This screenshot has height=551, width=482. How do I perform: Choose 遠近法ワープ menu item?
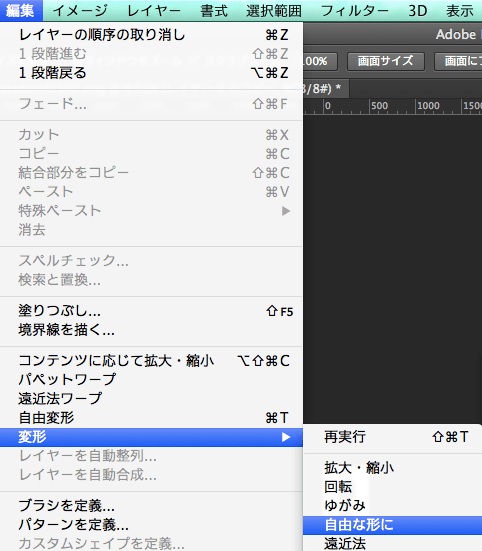coord(151,399)
